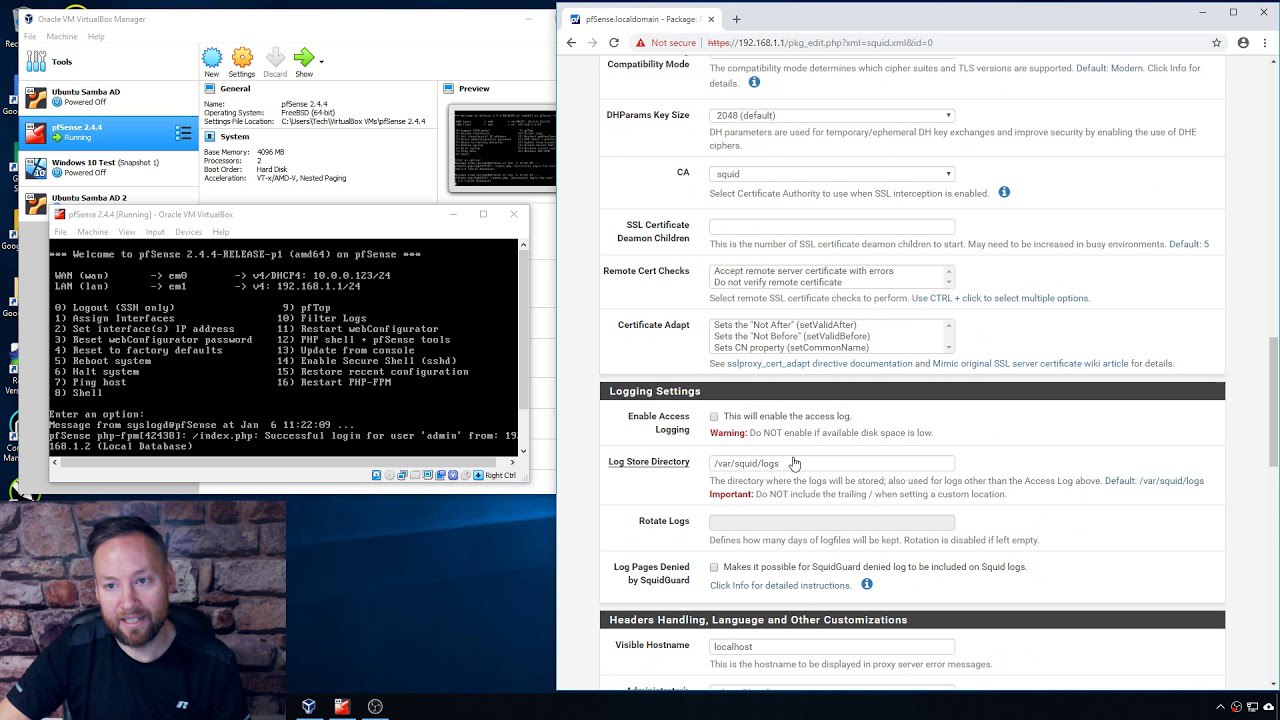Click keyboard capture arrow icon by Right Ctrl
The width and height of the screenshot is (1280, 720).
[x=478, y=475]
